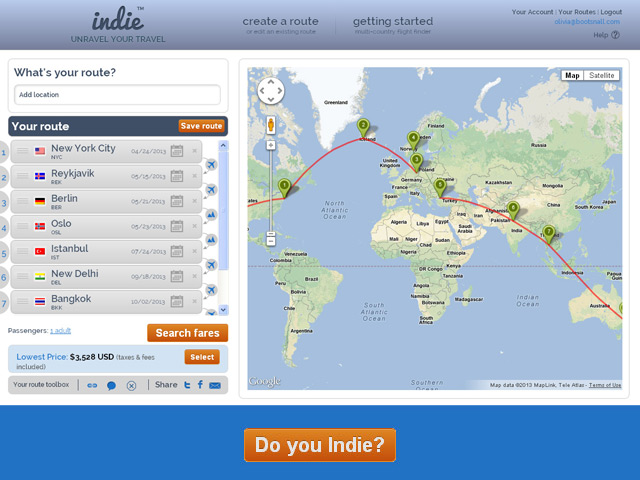Open calendar for New Delhi date

coord(177,276)
